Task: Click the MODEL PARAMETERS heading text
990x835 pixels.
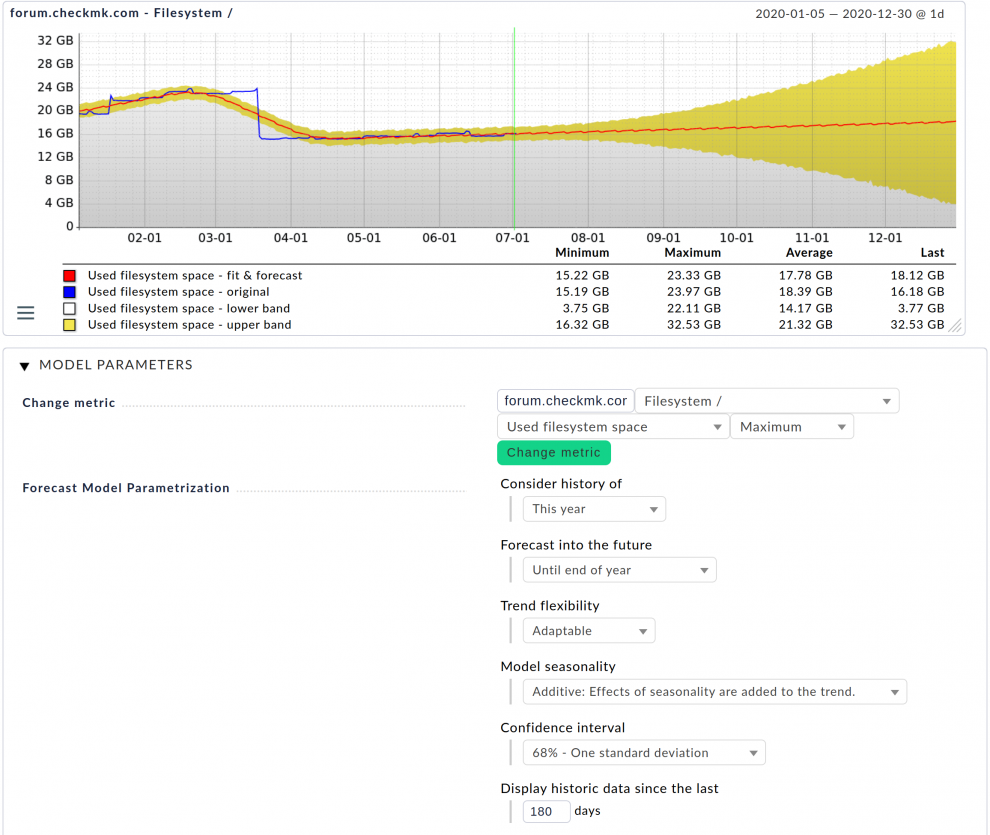Action: (x=116, y=365)
